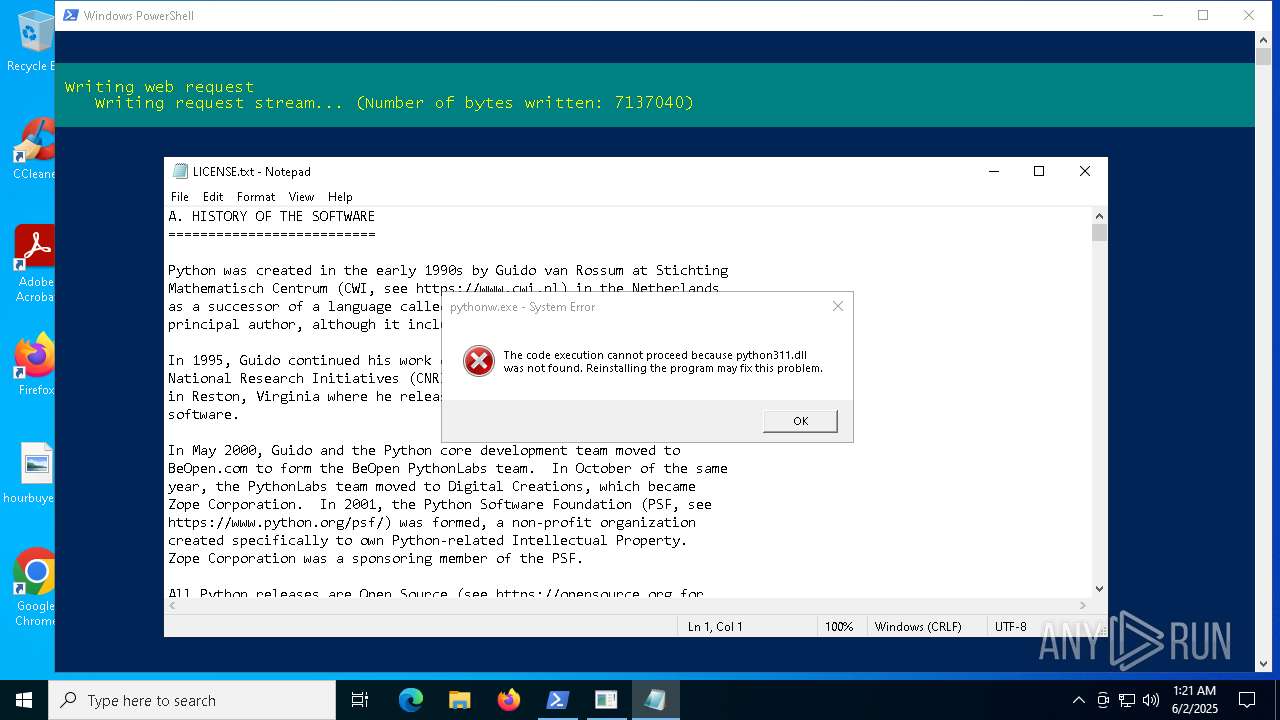1280x720 pixels.
Task: Select Google Chrome desktop shortcut
Action: (x=36, y=587)
